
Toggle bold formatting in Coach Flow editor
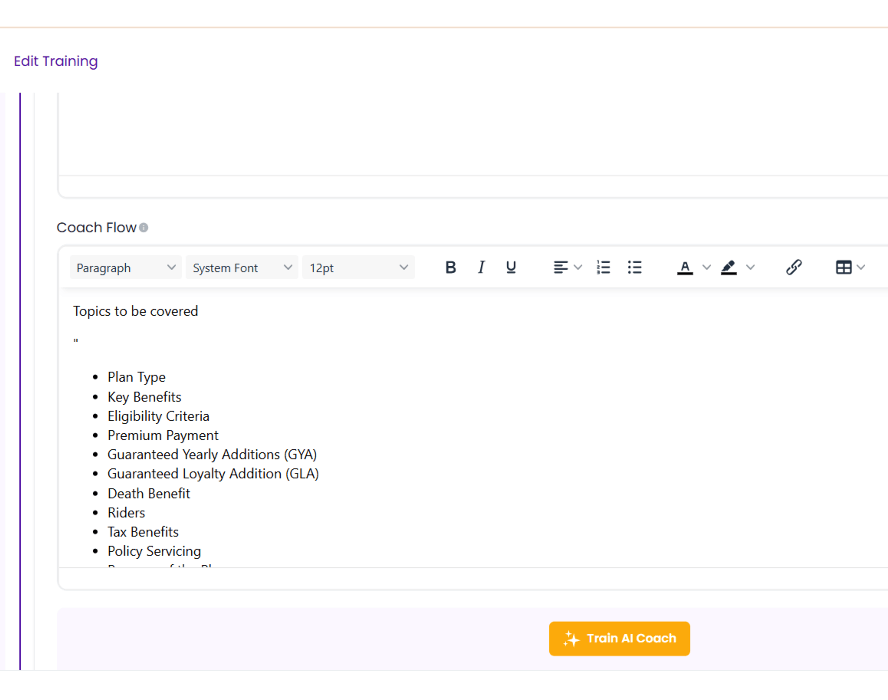click(451, 268)
